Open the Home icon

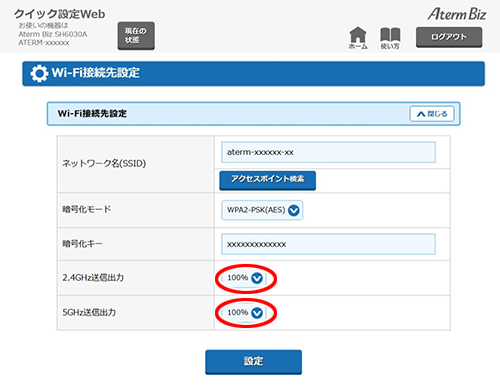(x=358, y=38)
